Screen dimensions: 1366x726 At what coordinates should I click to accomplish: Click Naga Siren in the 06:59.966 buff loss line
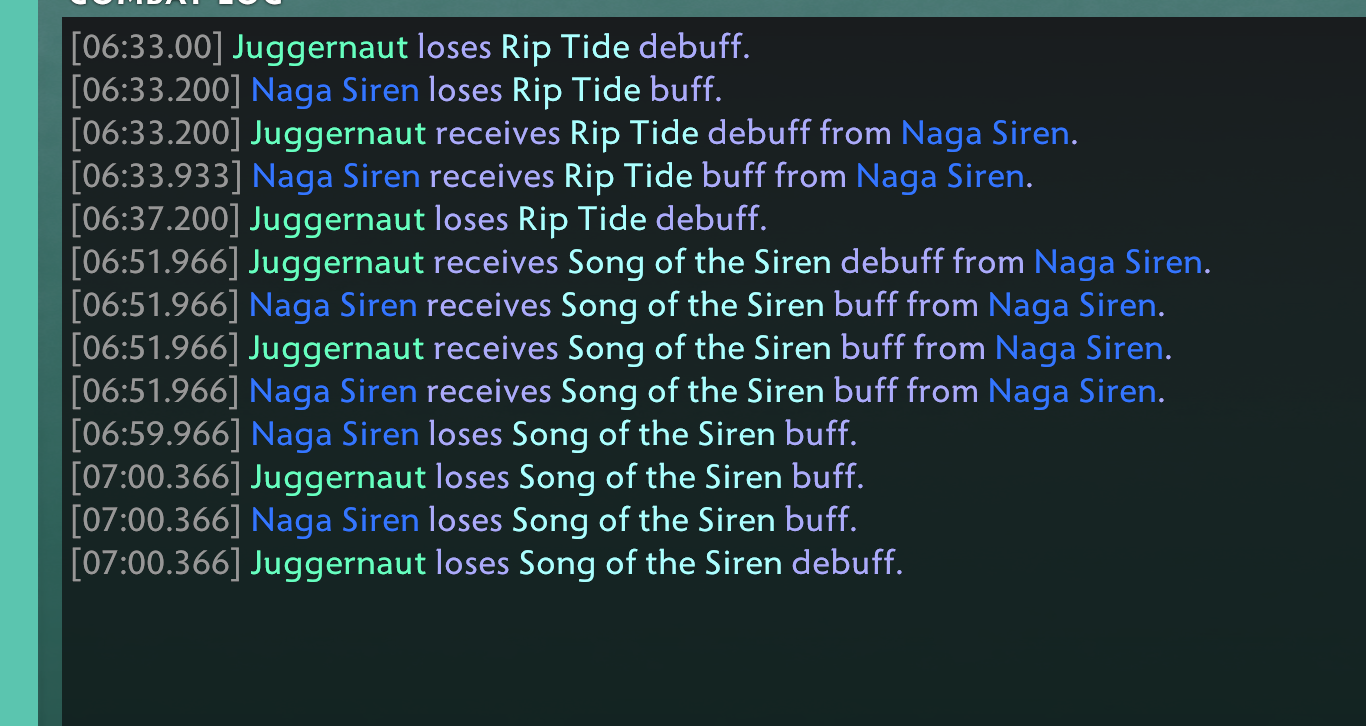coord(335,433)
